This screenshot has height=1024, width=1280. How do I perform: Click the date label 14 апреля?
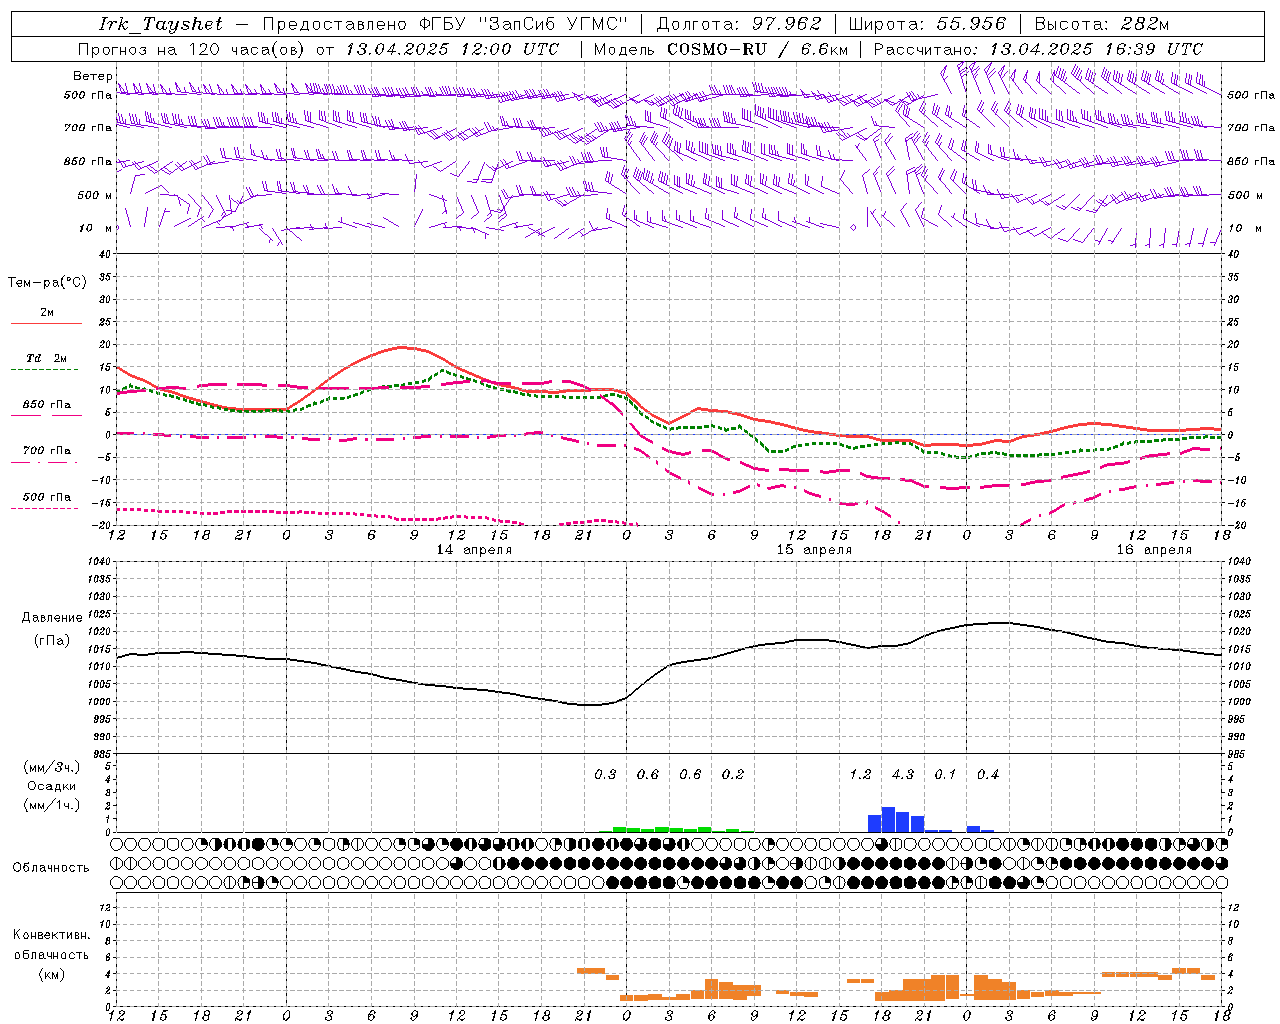pyautogui.click(x=474, y=549)
